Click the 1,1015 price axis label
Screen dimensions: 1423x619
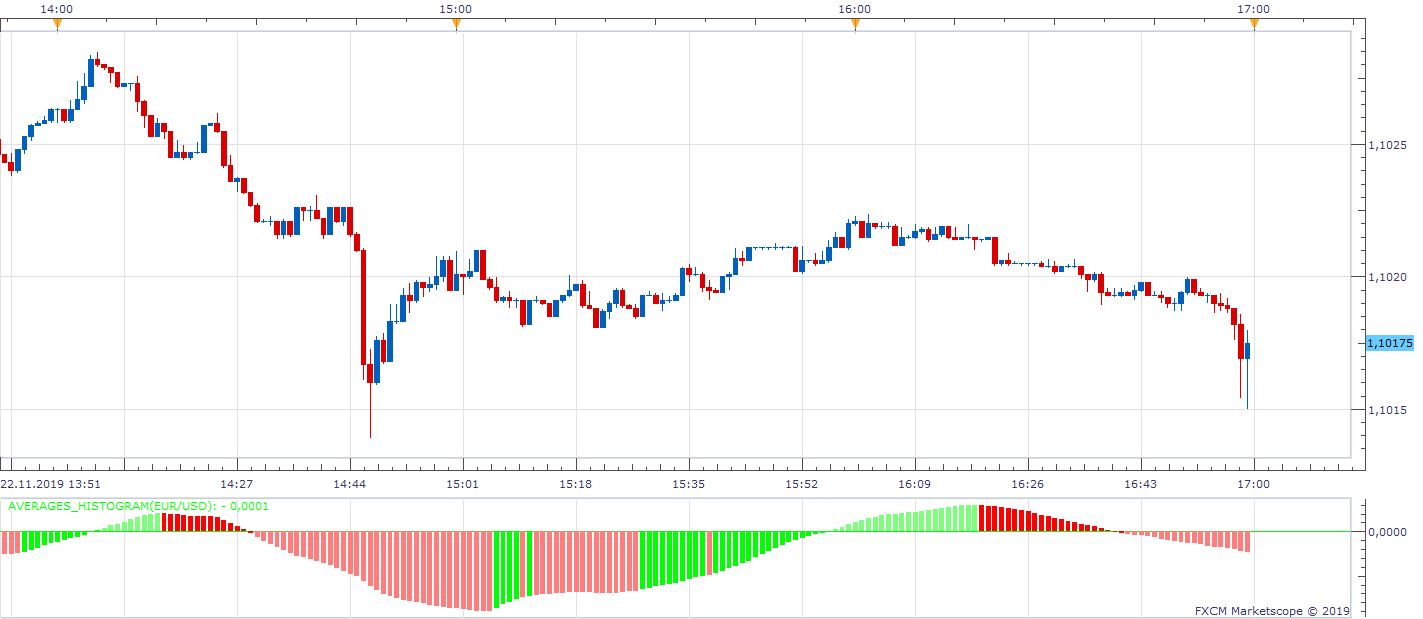(1389, 409)
